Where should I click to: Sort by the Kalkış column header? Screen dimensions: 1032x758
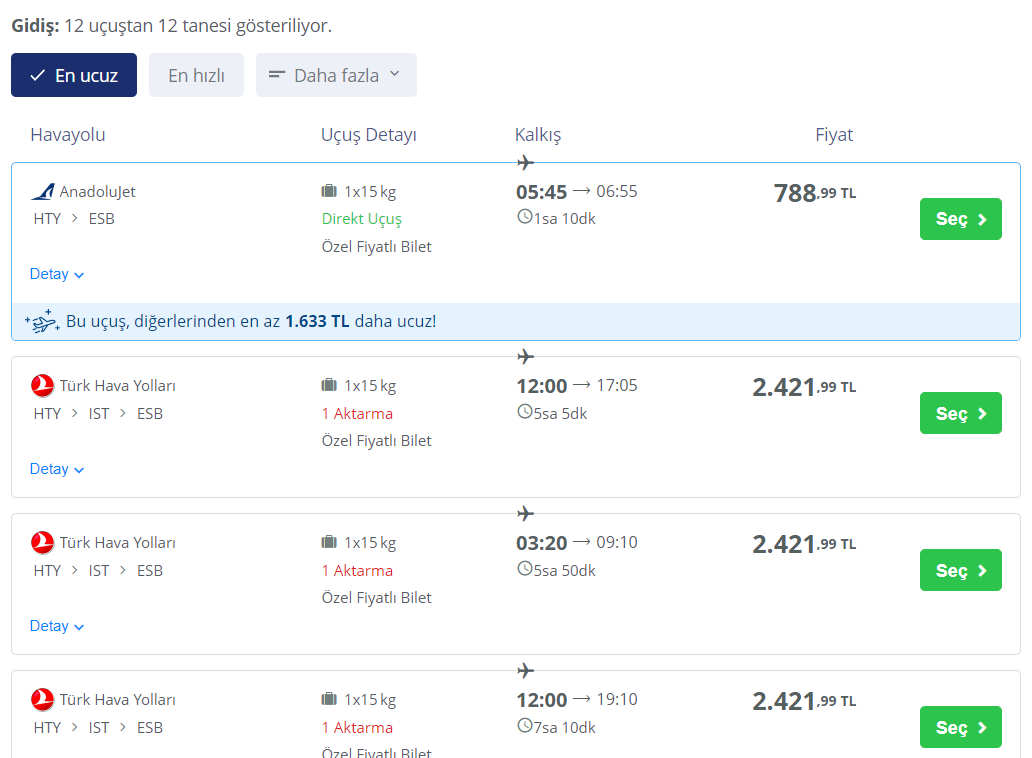pyautogui.click(x=538, y=135)
